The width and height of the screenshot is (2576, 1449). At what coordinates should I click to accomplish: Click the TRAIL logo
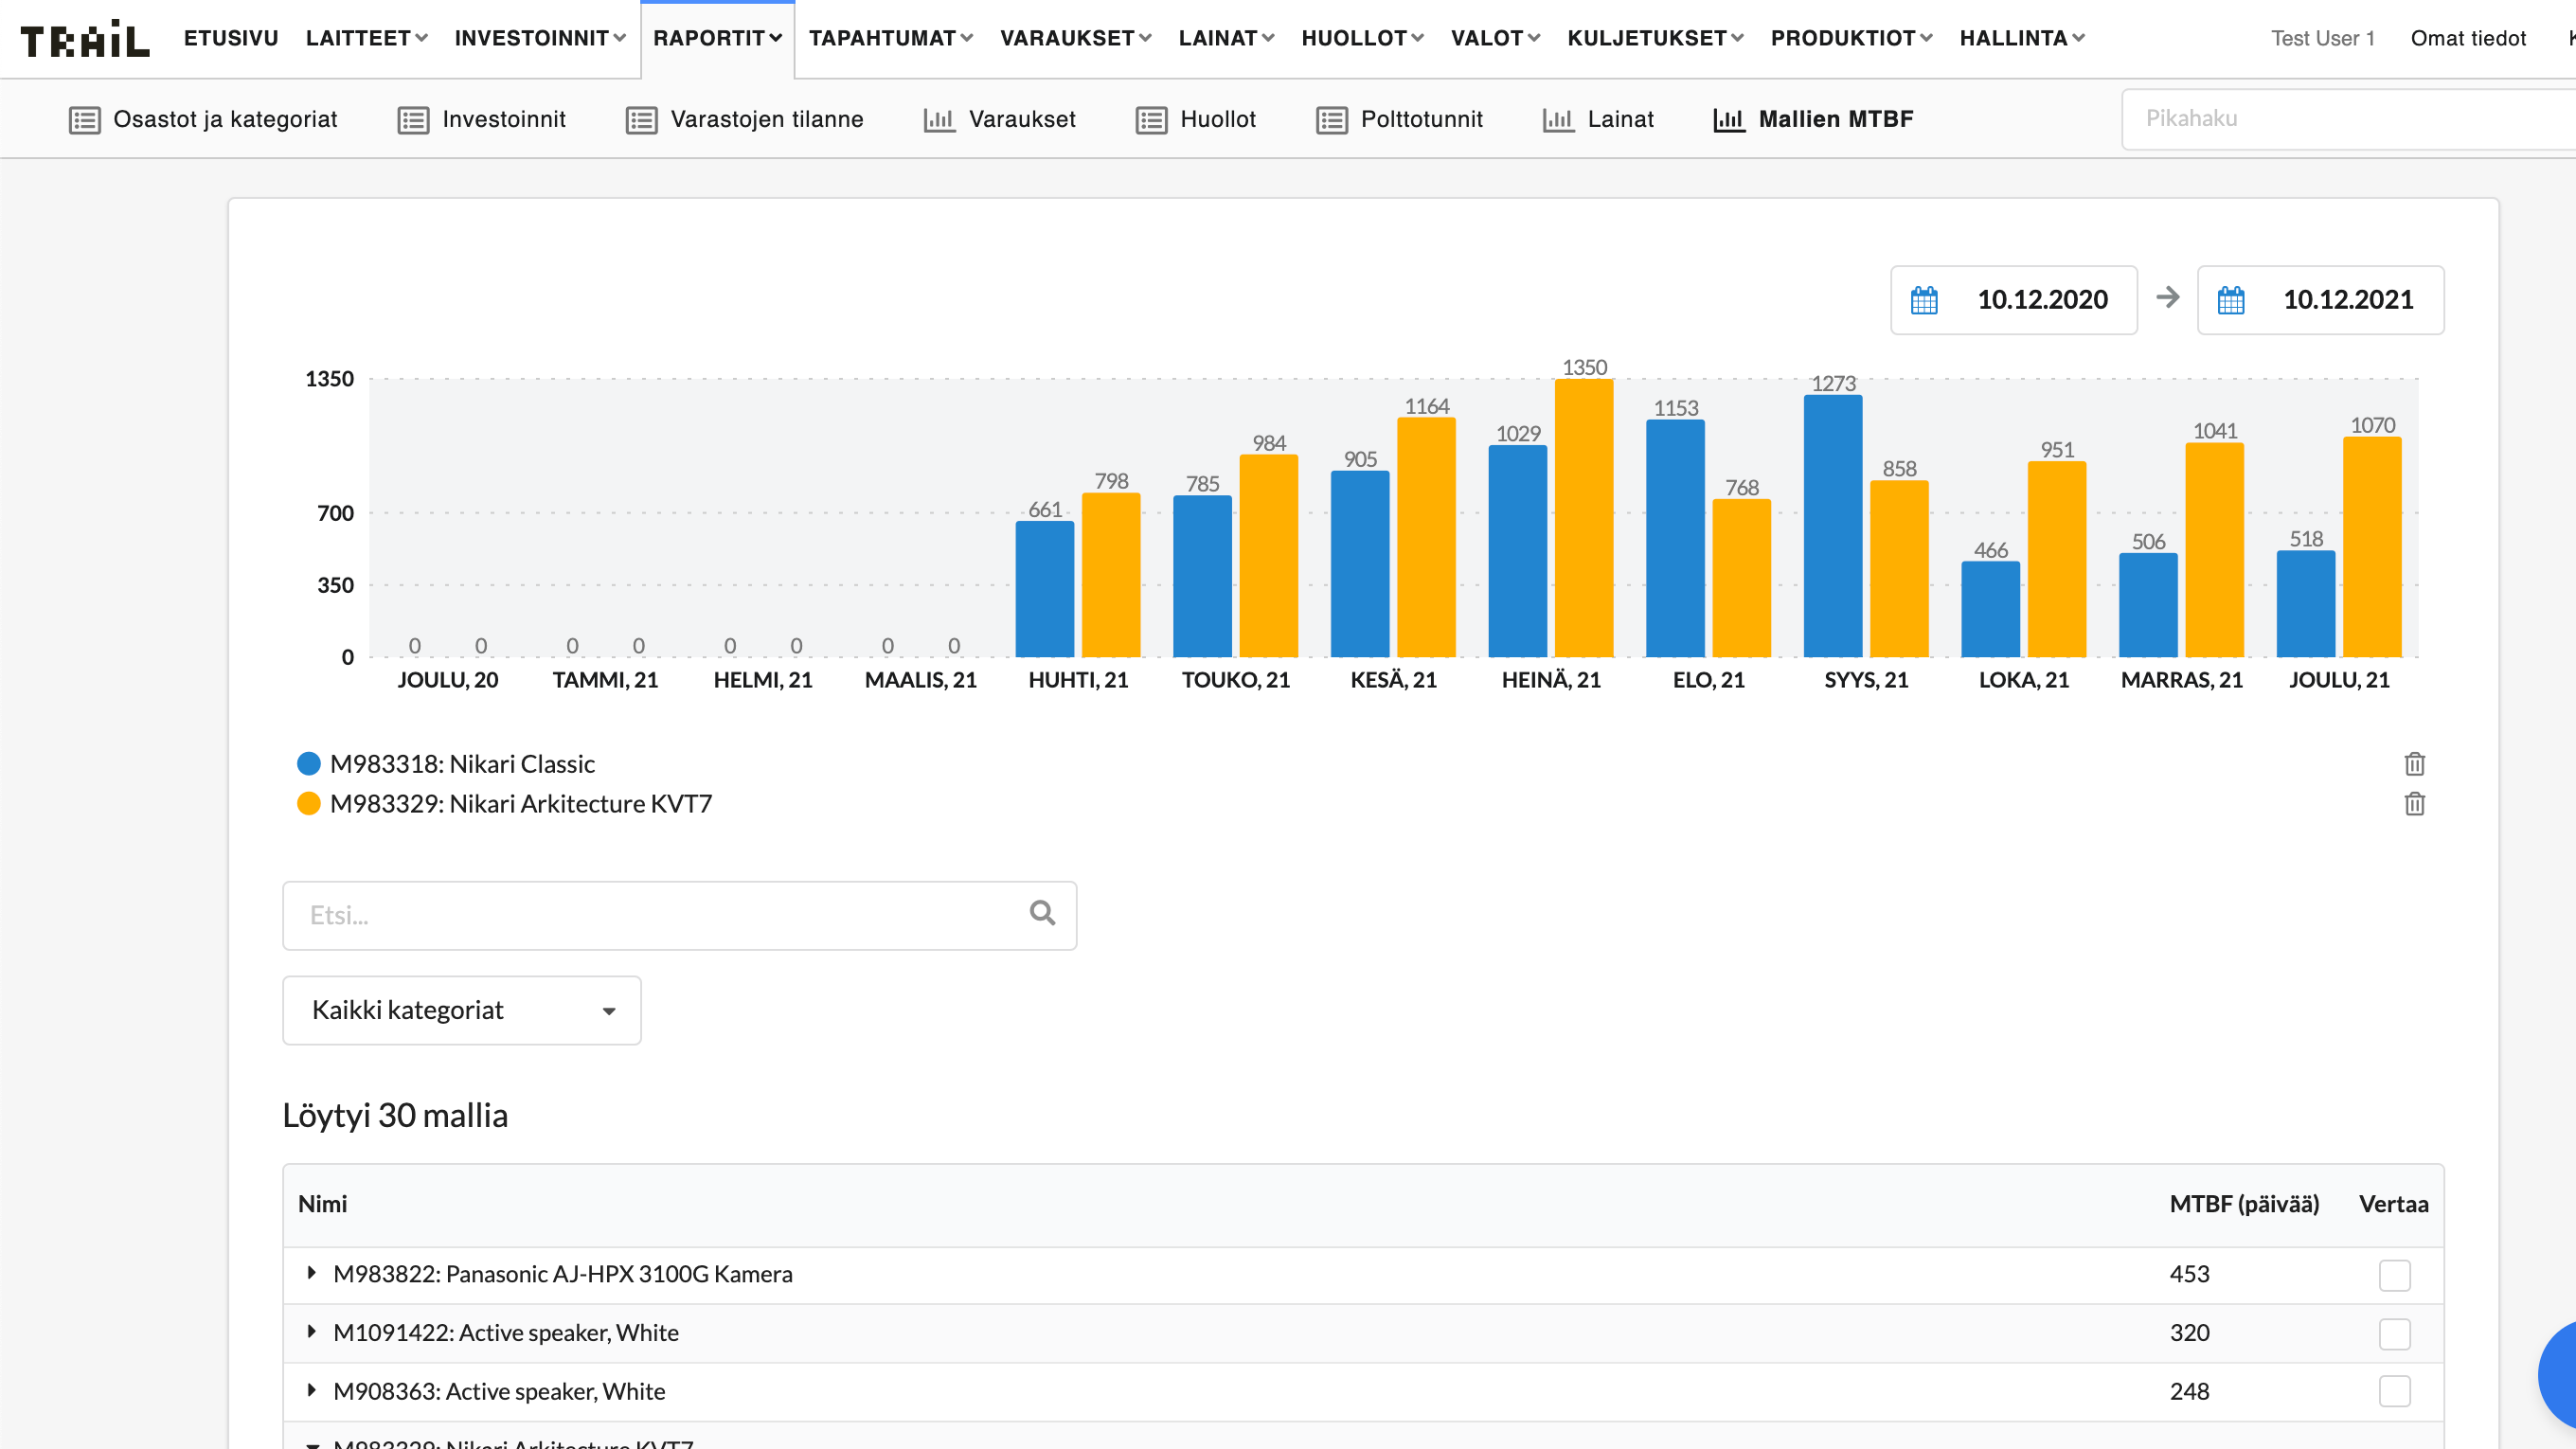click(x=85, y=39)
